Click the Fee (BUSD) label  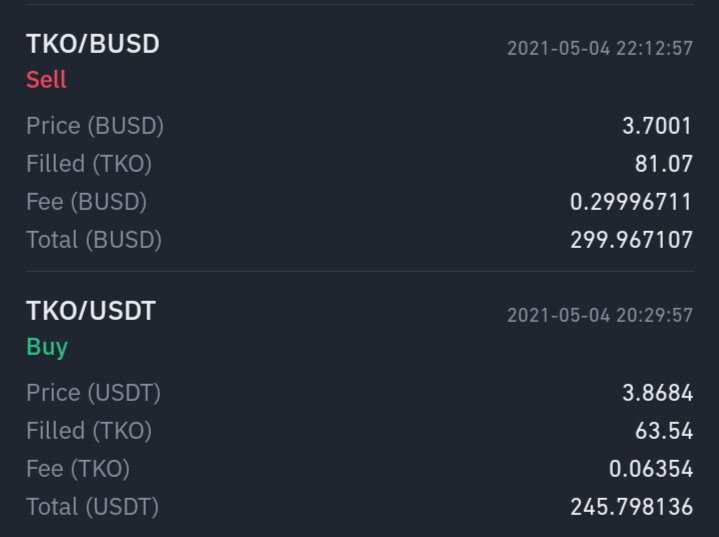(x=87, y=202)
